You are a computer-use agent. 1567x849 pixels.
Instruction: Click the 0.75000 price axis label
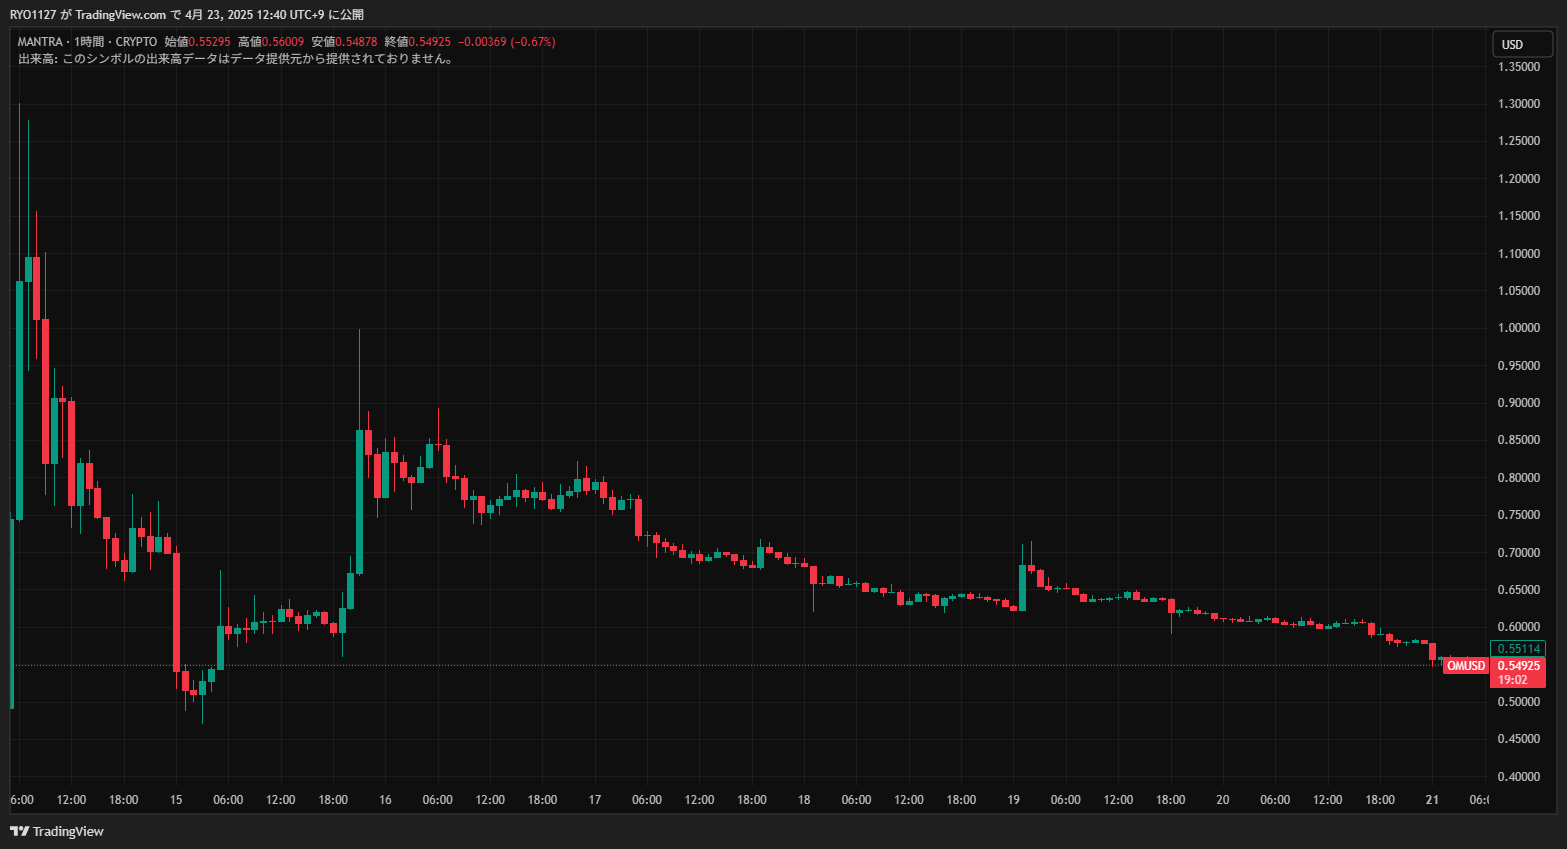pyautogui.click(x=1518, y=515)
